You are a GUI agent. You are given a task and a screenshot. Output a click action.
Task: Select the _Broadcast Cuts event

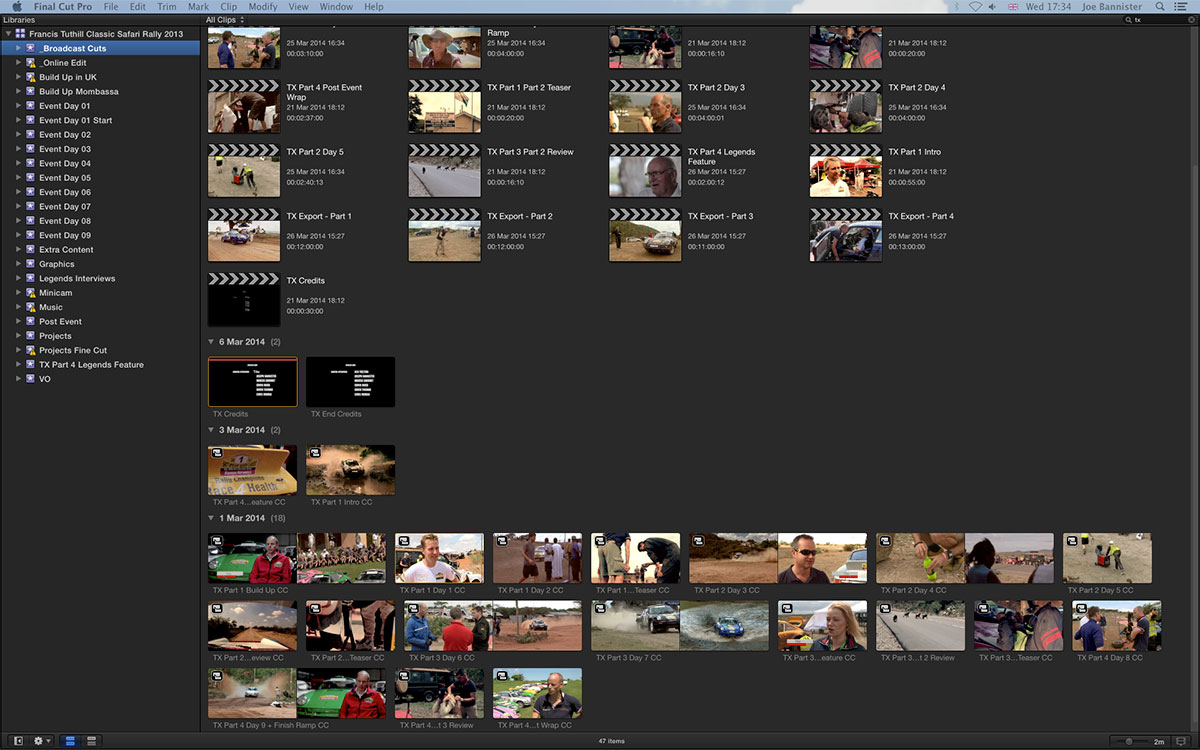100,48
